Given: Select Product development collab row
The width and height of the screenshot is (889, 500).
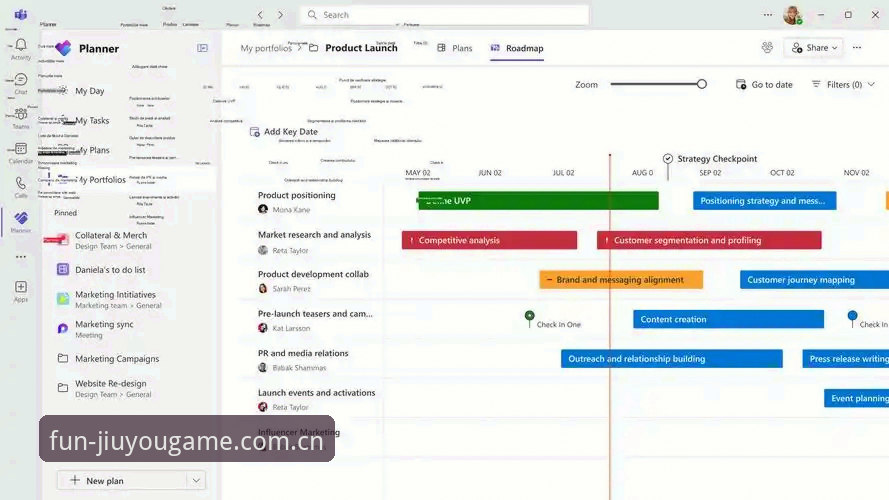Looking at the screenshot, I should [313, 274].
